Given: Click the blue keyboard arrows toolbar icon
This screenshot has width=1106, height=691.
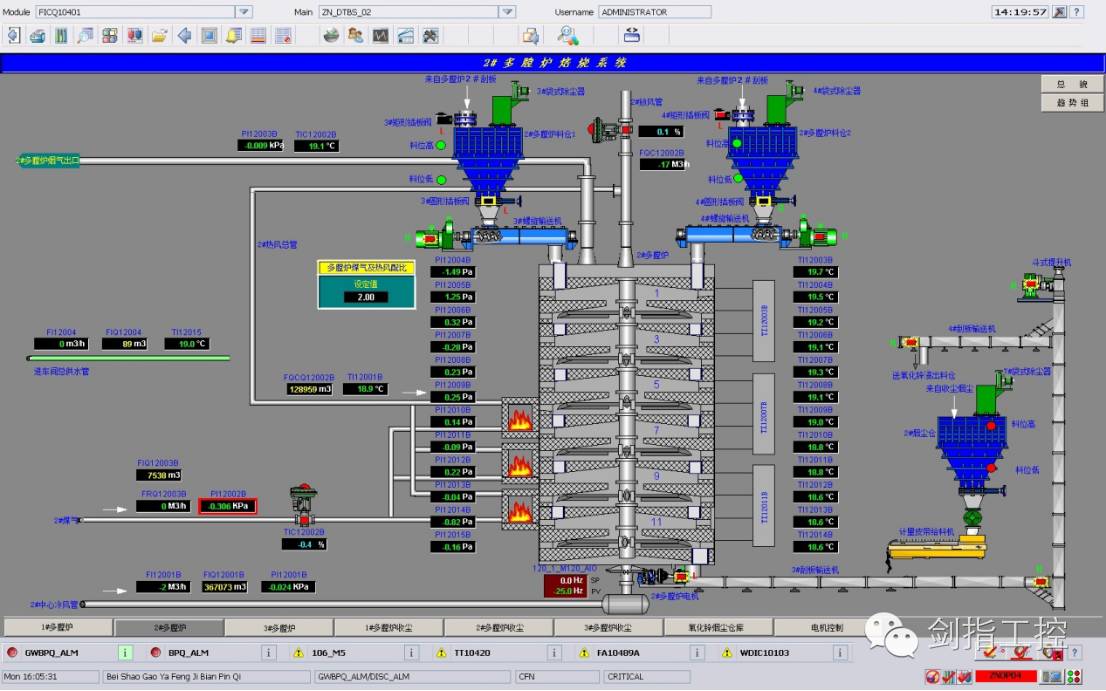Looking at the screenshot, I should click(x=632, y=35).
